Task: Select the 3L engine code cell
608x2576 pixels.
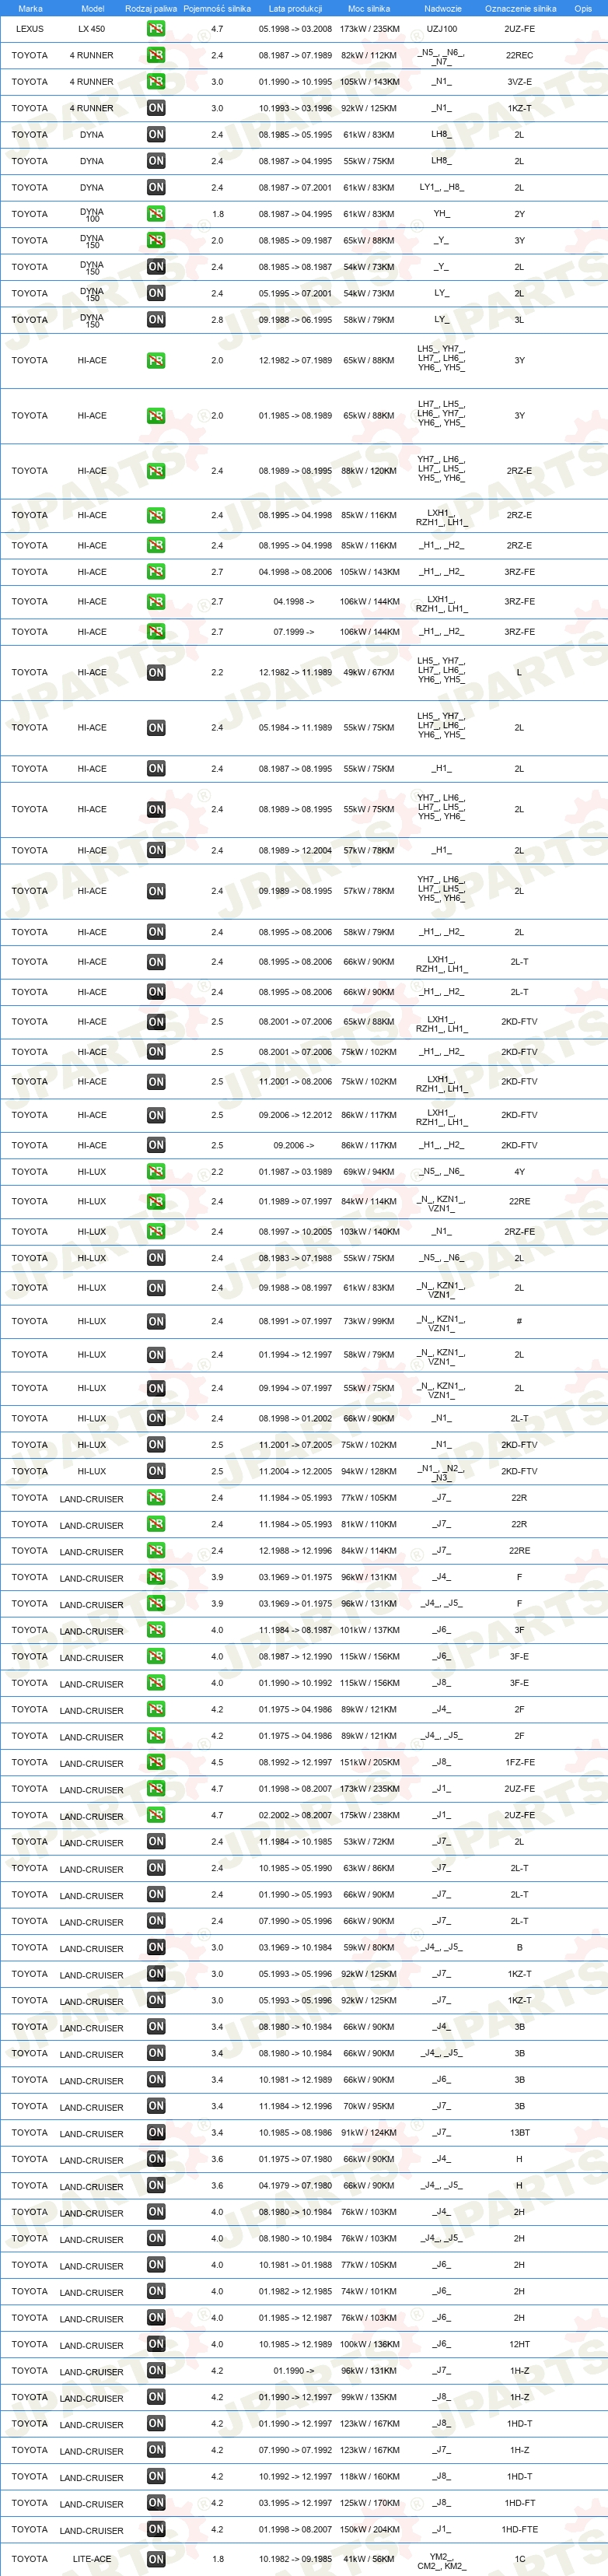Action: [x=519, y=320]
